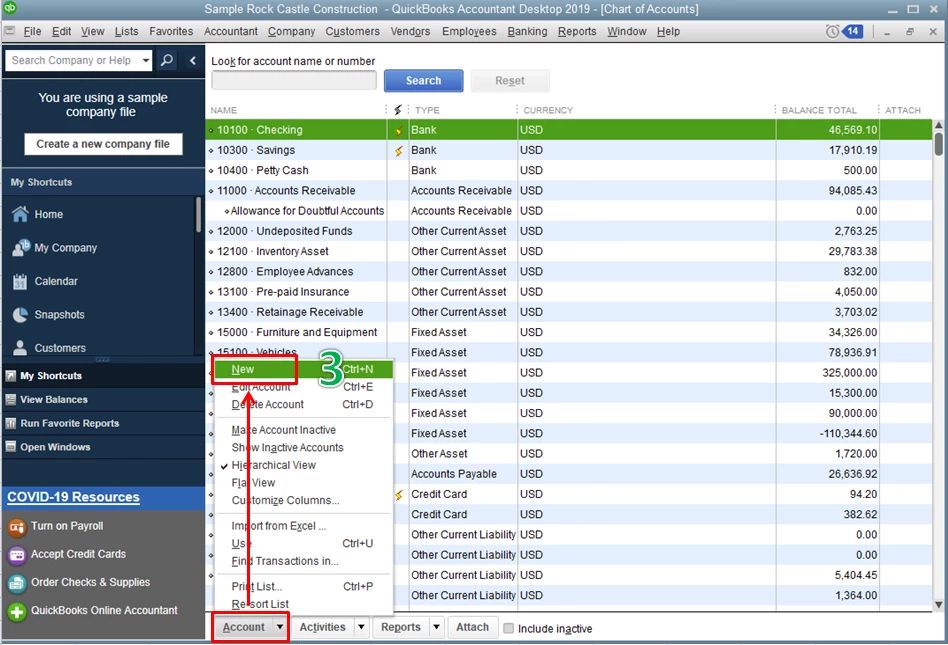Select the 13100 Pre-paid Insurance row

tap(569, 292)
